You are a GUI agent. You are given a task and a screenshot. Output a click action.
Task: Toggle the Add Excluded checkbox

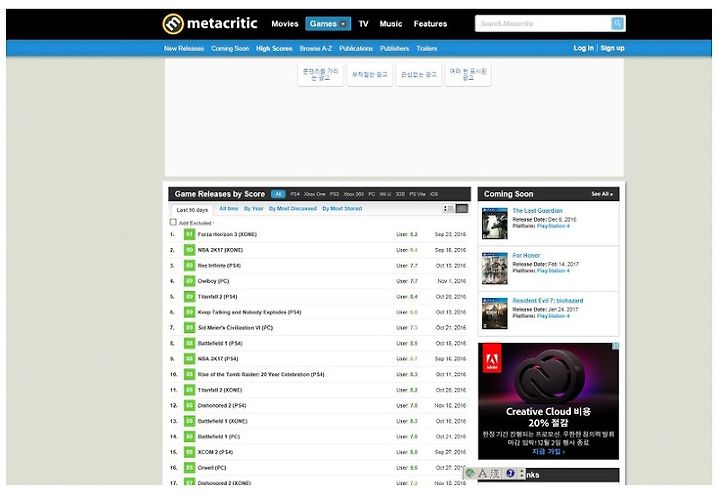pyautogui.click(x=173, y=222)
